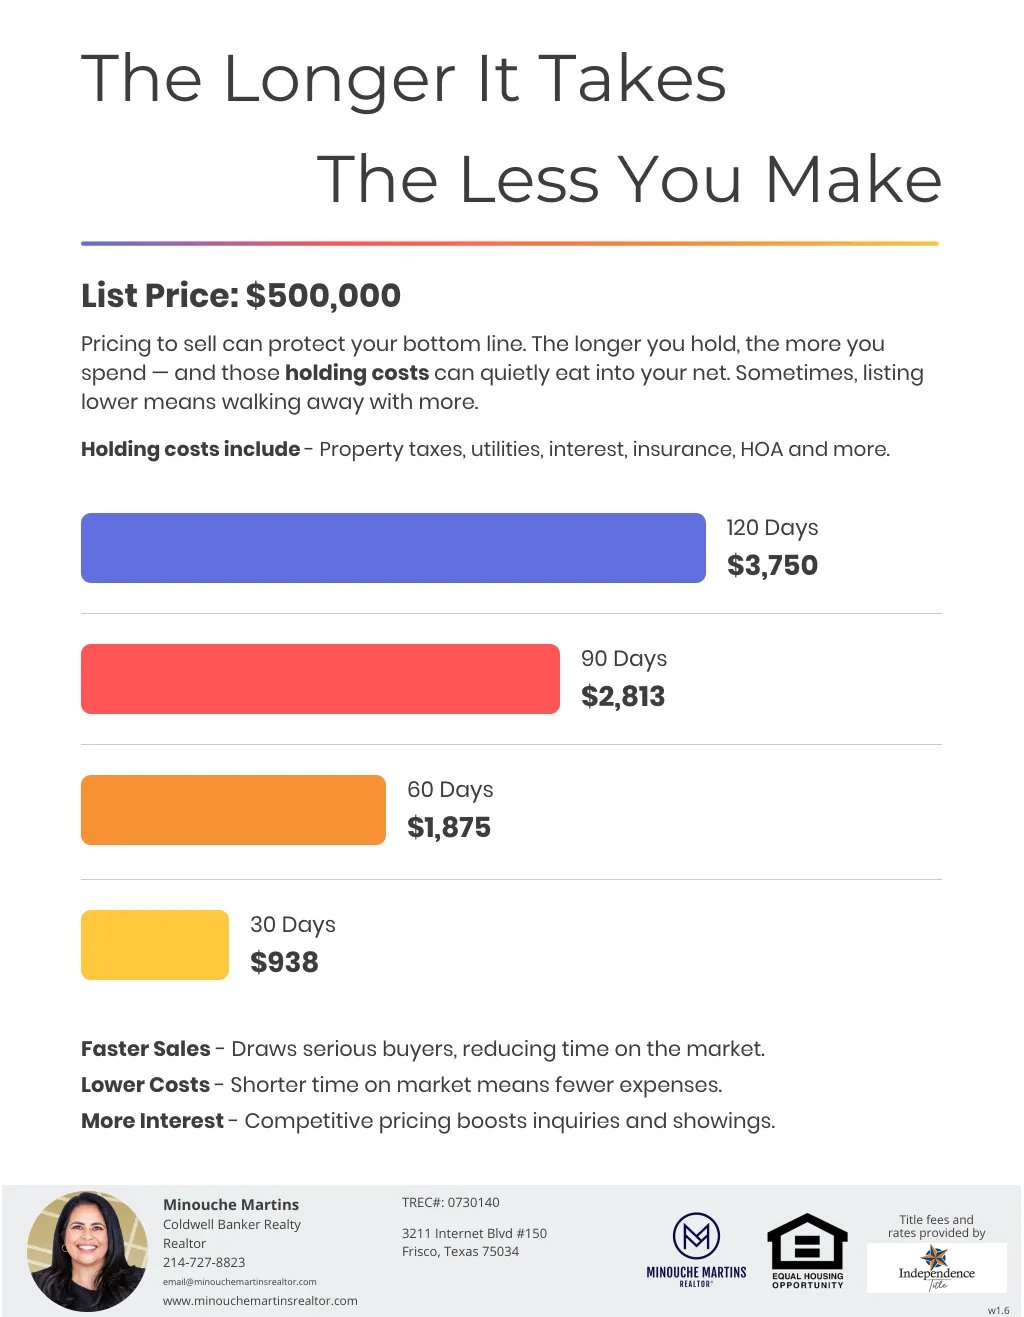The image size is (1024, 1317).
Task: Click the rainbow gradient divider line
Action: (x=510, y=243)
